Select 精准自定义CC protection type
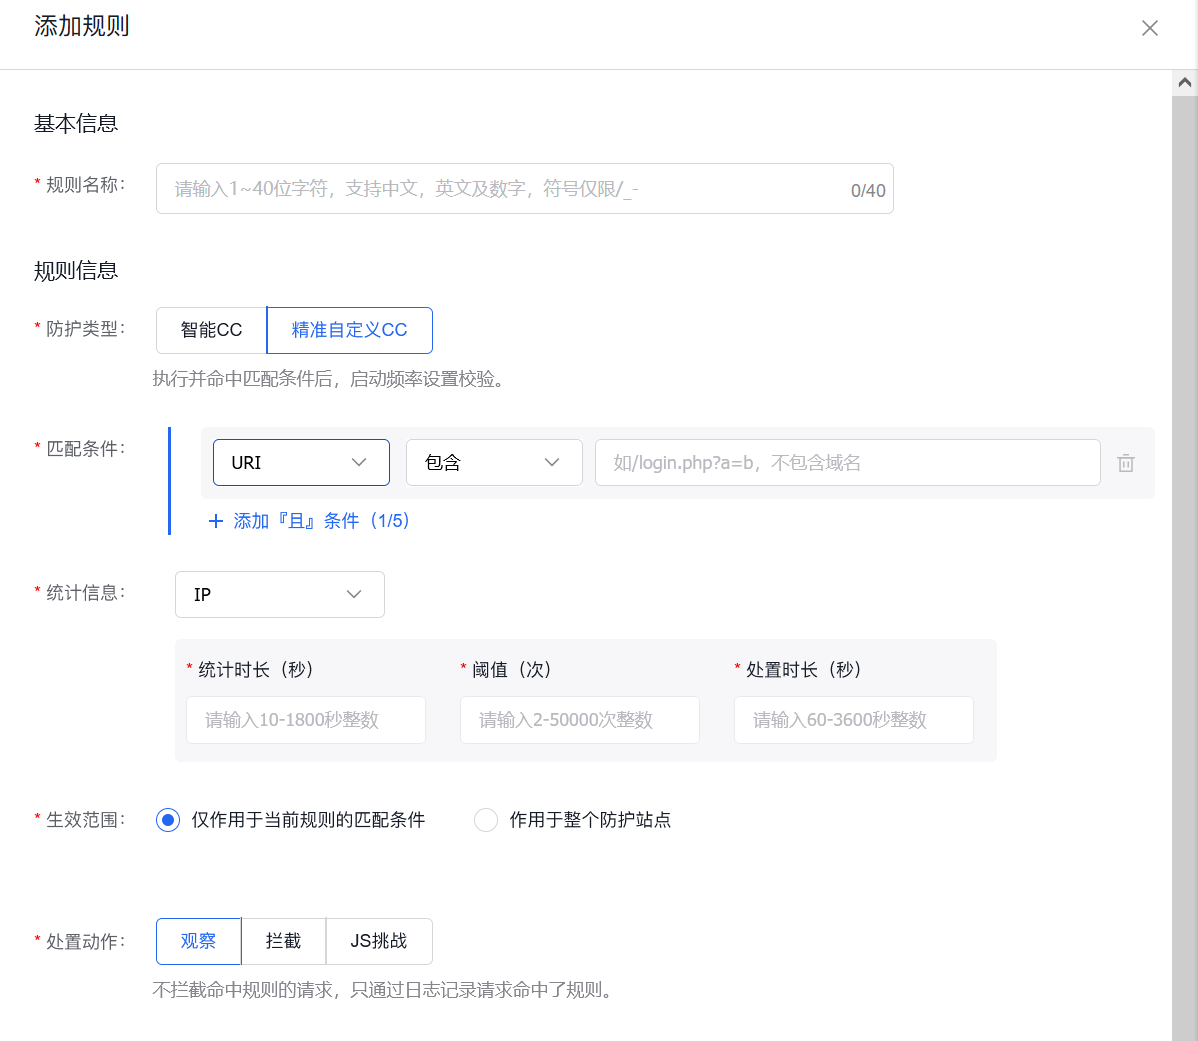This screenshot has width=1198, height=1041. click(x=349, y=330)
